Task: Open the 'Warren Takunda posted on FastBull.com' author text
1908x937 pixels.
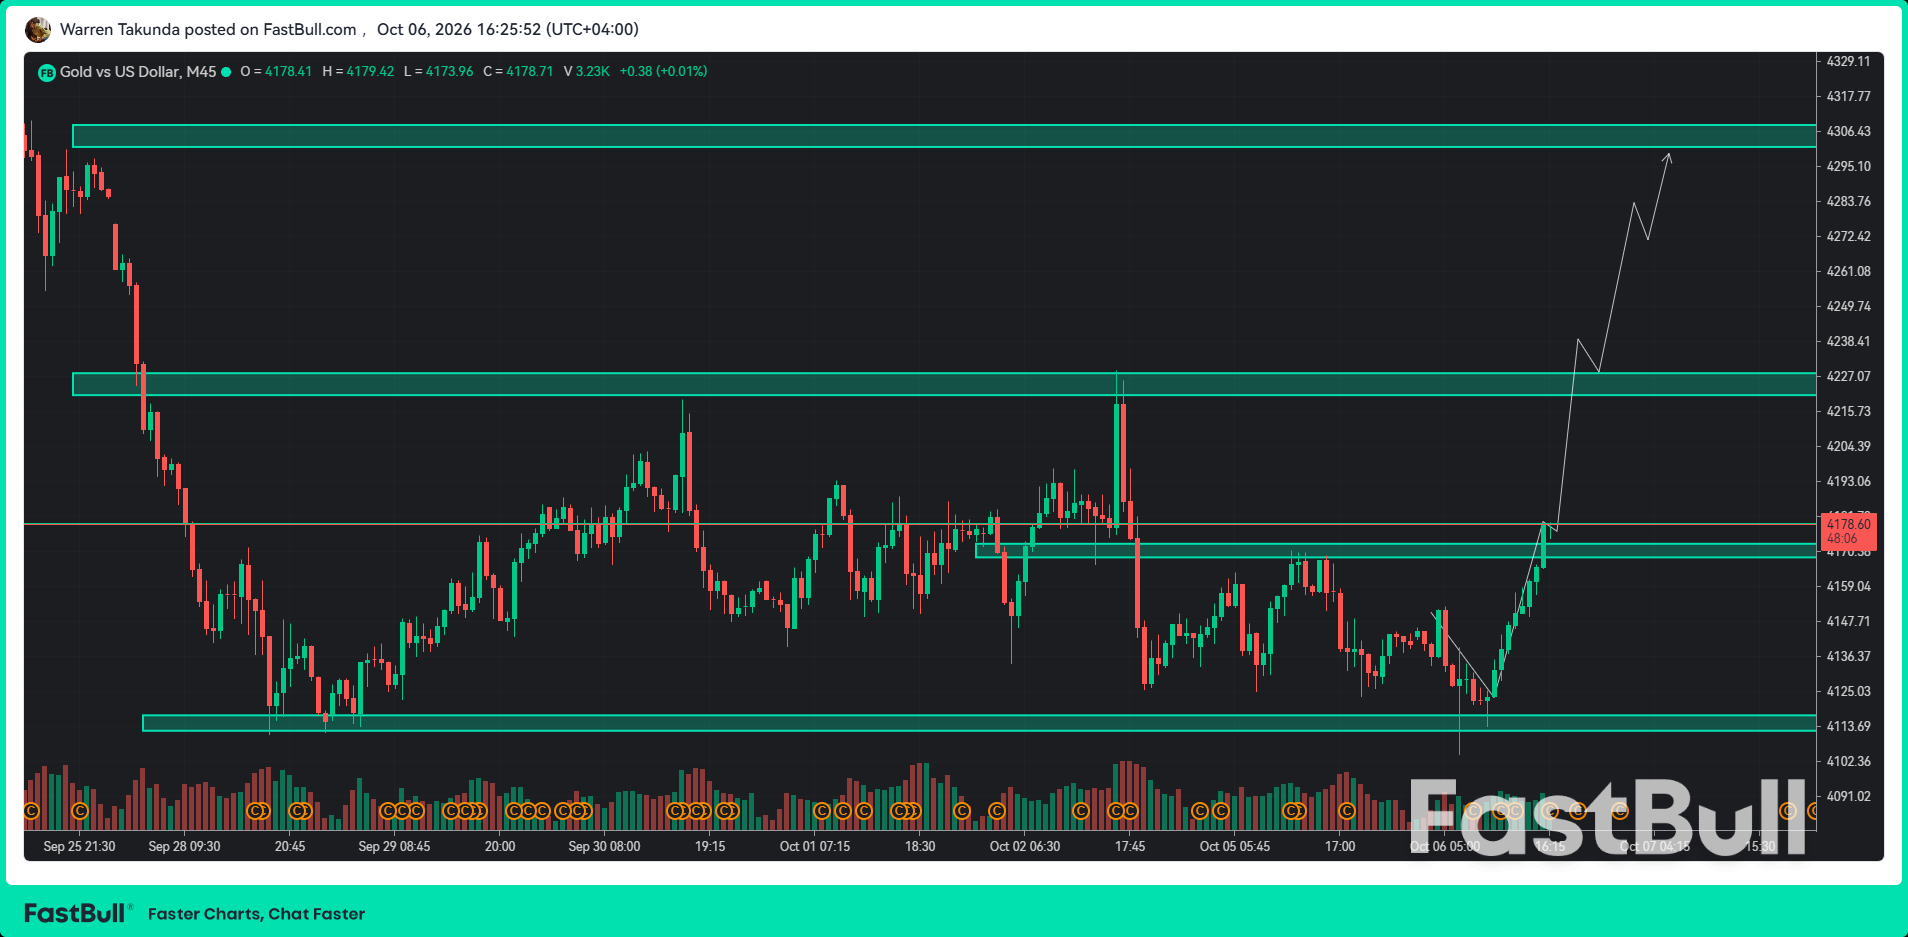Action: click(x=208, y=29)
